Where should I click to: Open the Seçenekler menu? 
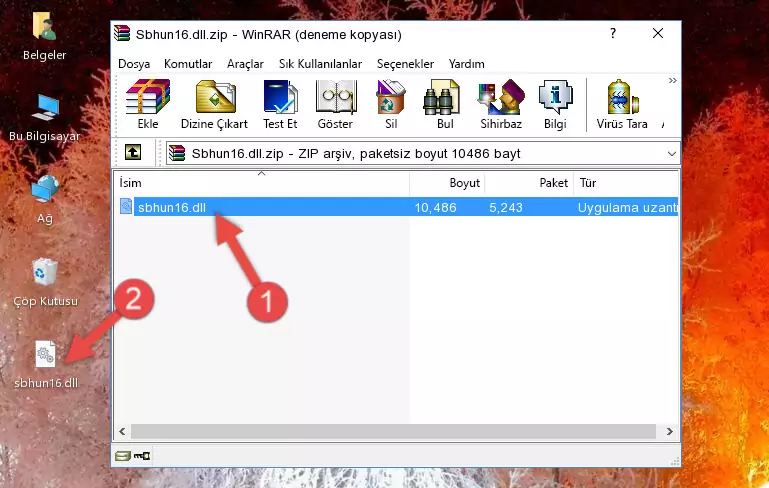[x=405, y=64]
